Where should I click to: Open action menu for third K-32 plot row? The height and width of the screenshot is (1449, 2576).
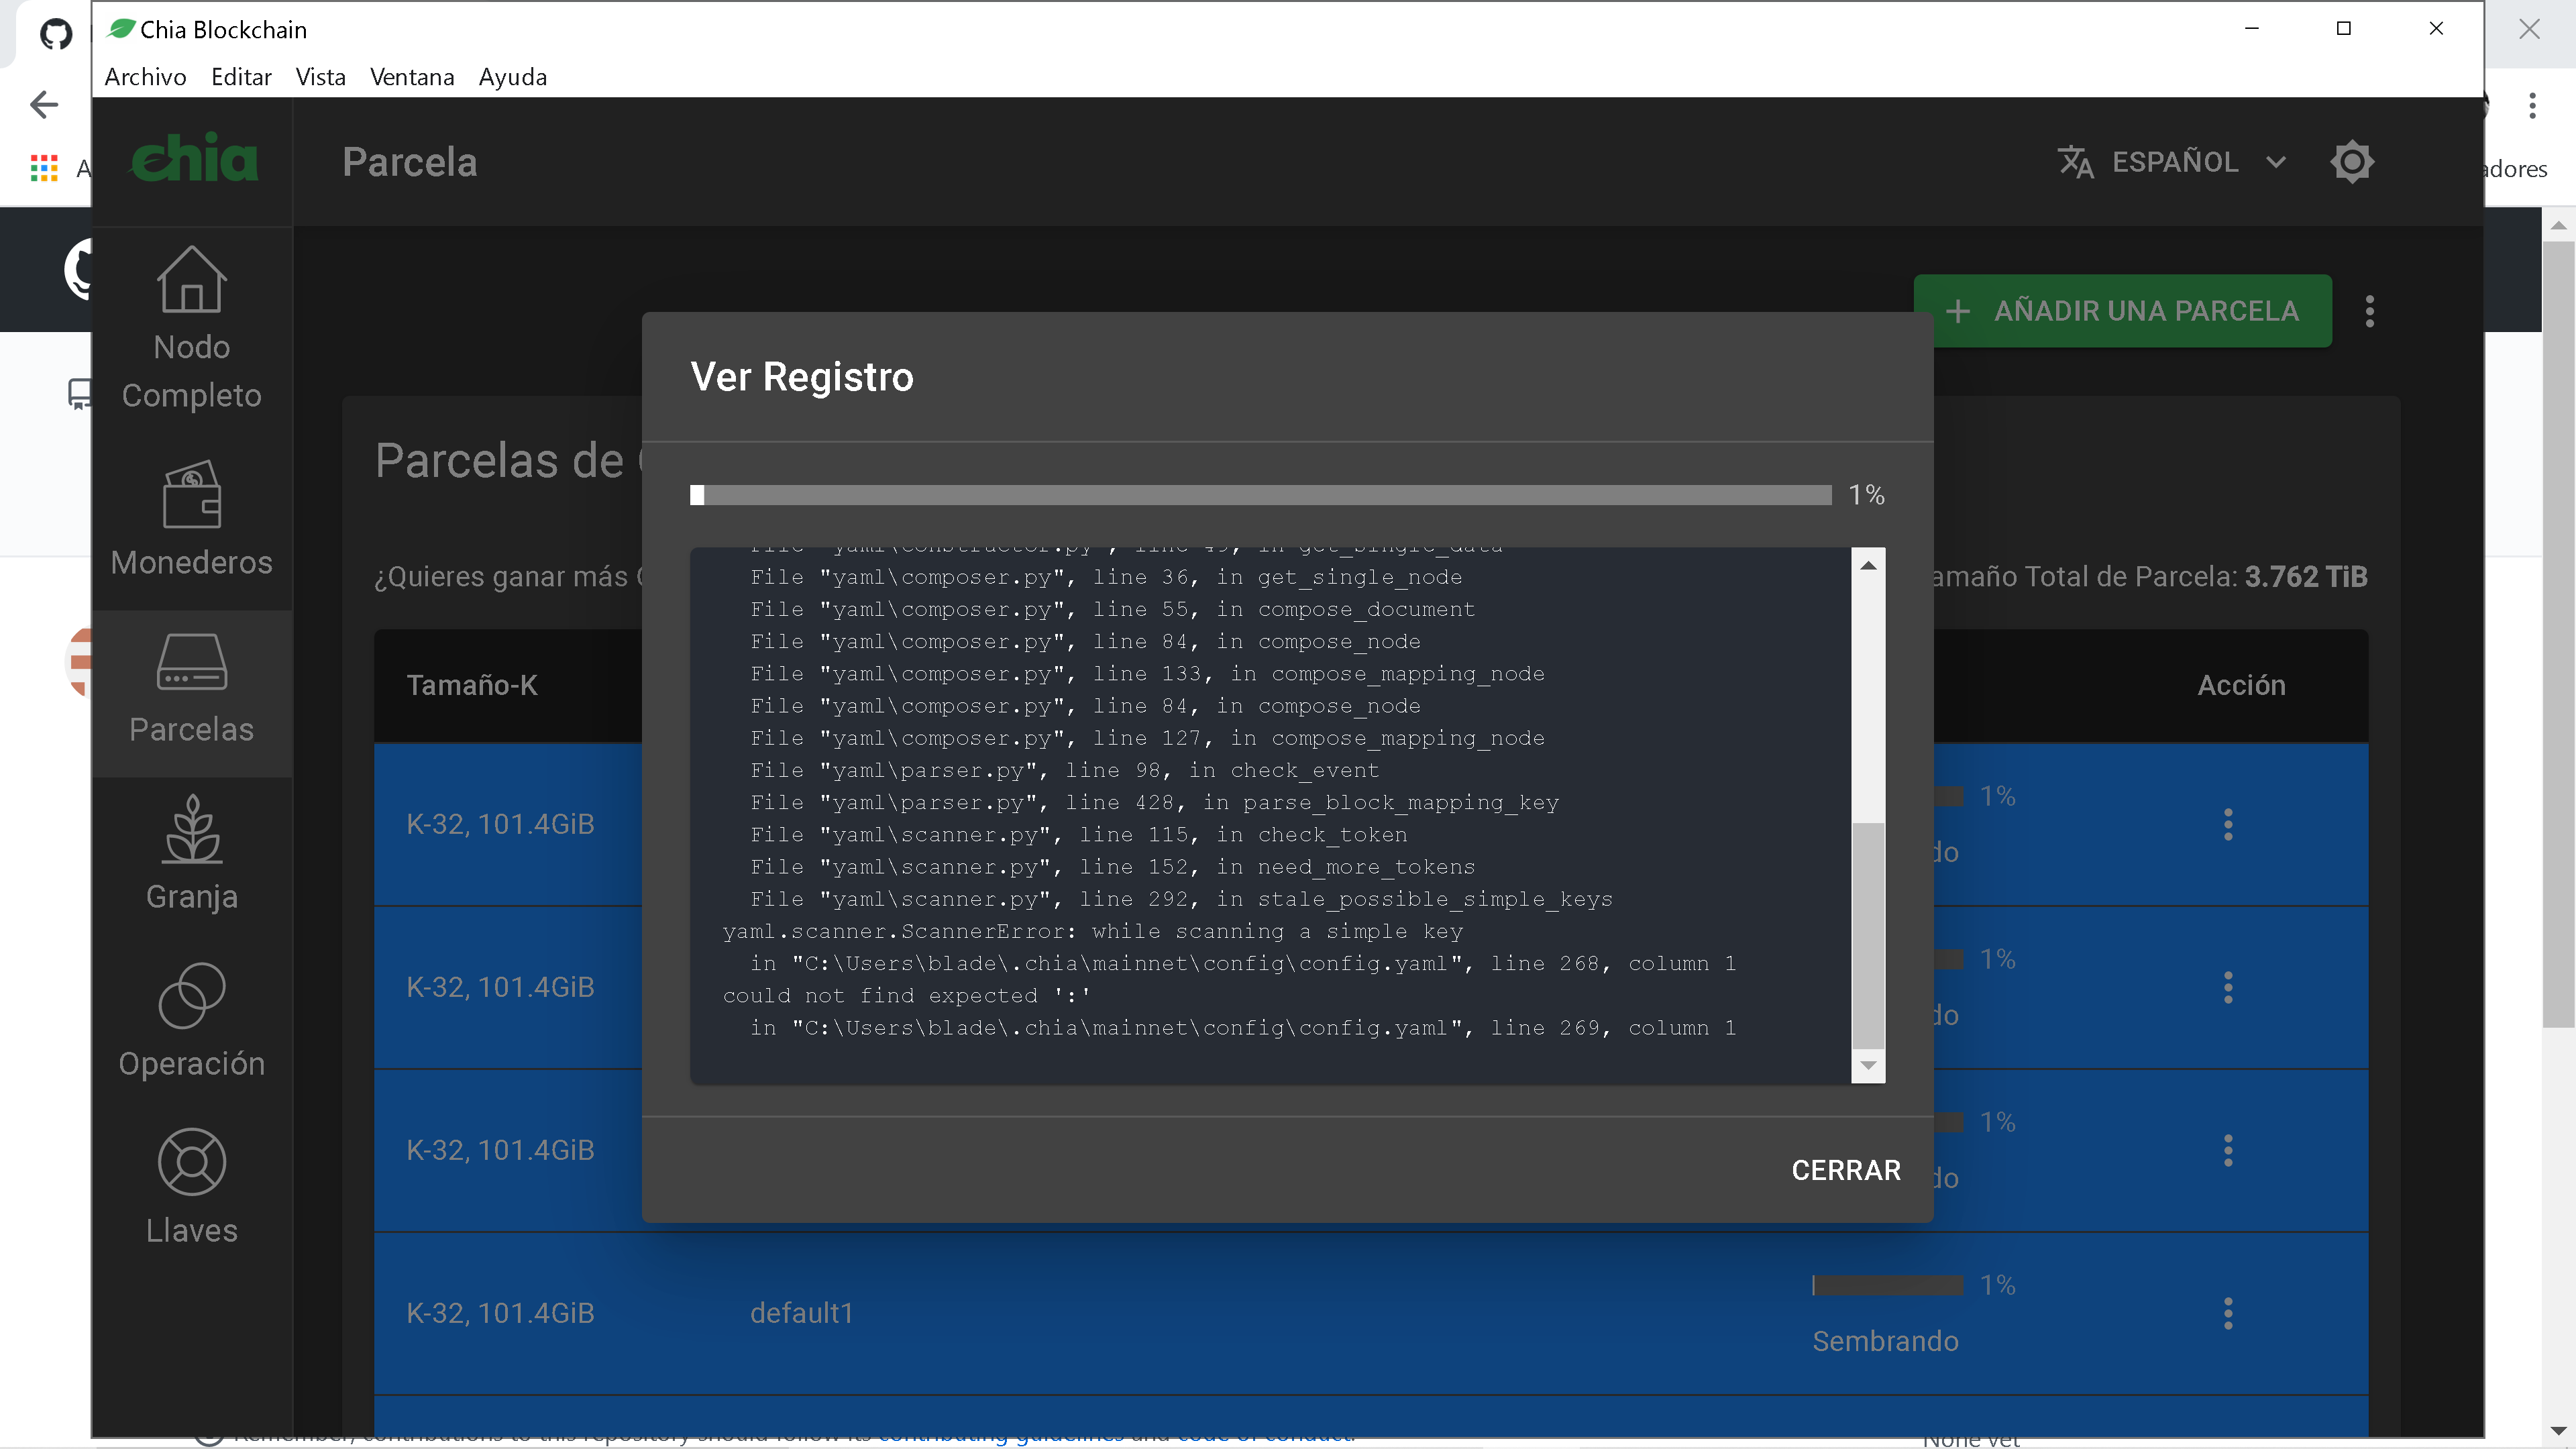(2227, 1150)
